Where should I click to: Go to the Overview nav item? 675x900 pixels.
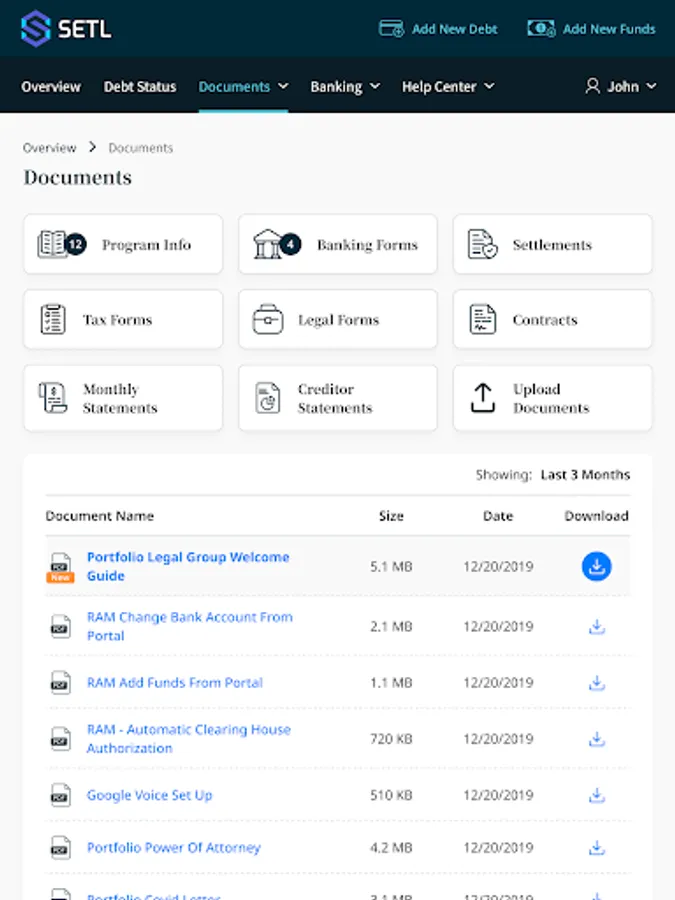click(51, 87)
